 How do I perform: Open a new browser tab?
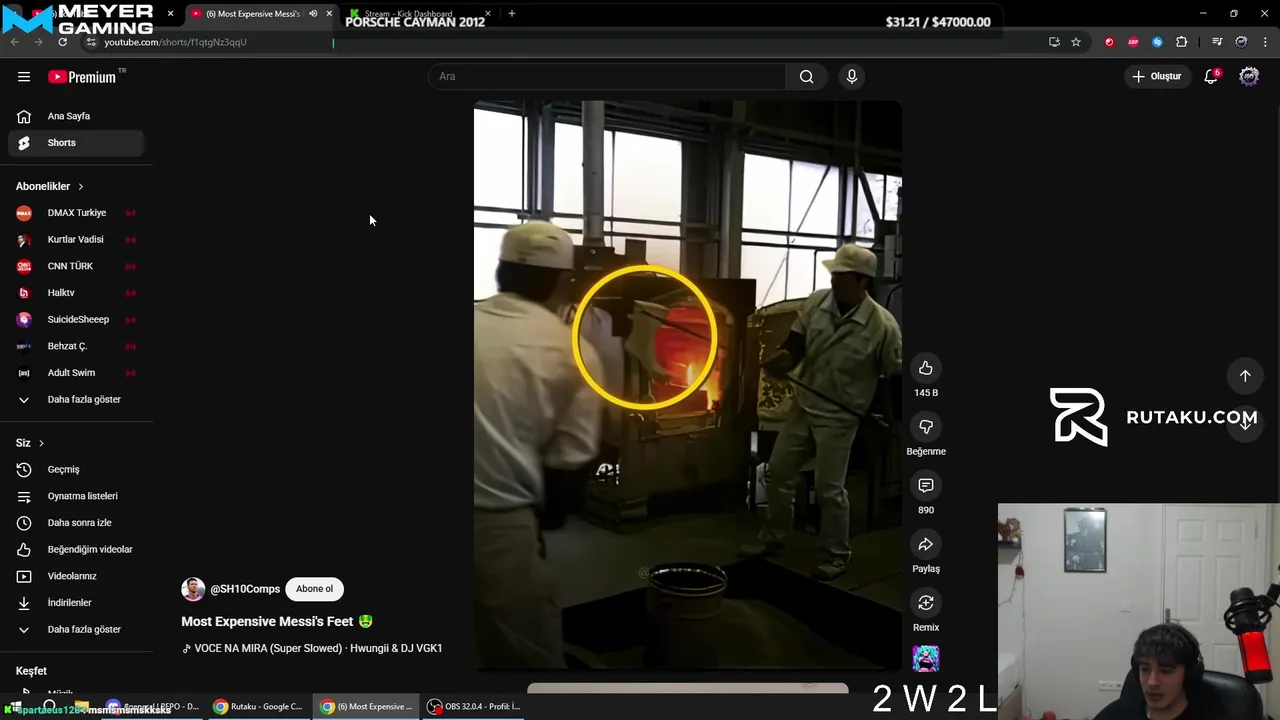pyautogui.click(x=512, y=14)
